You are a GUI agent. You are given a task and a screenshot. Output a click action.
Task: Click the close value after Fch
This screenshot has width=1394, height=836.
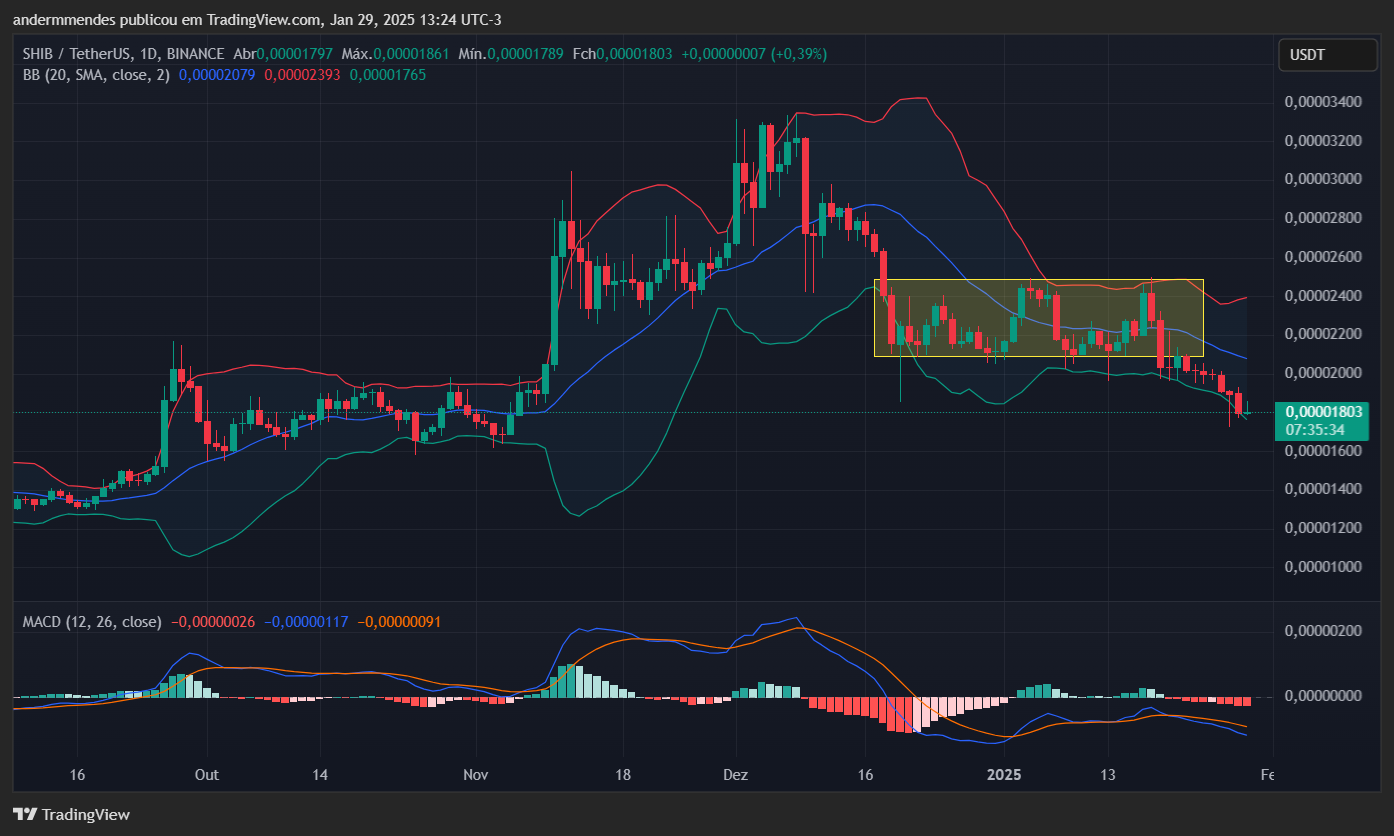click(635, 53)
